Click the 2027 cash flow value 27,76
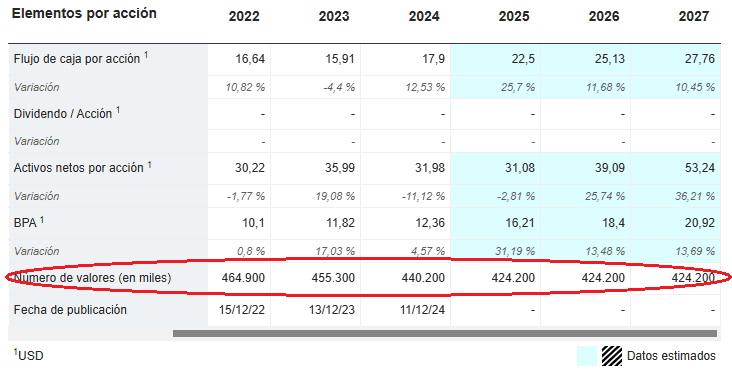The image size is (732, 377). [700, 59]
